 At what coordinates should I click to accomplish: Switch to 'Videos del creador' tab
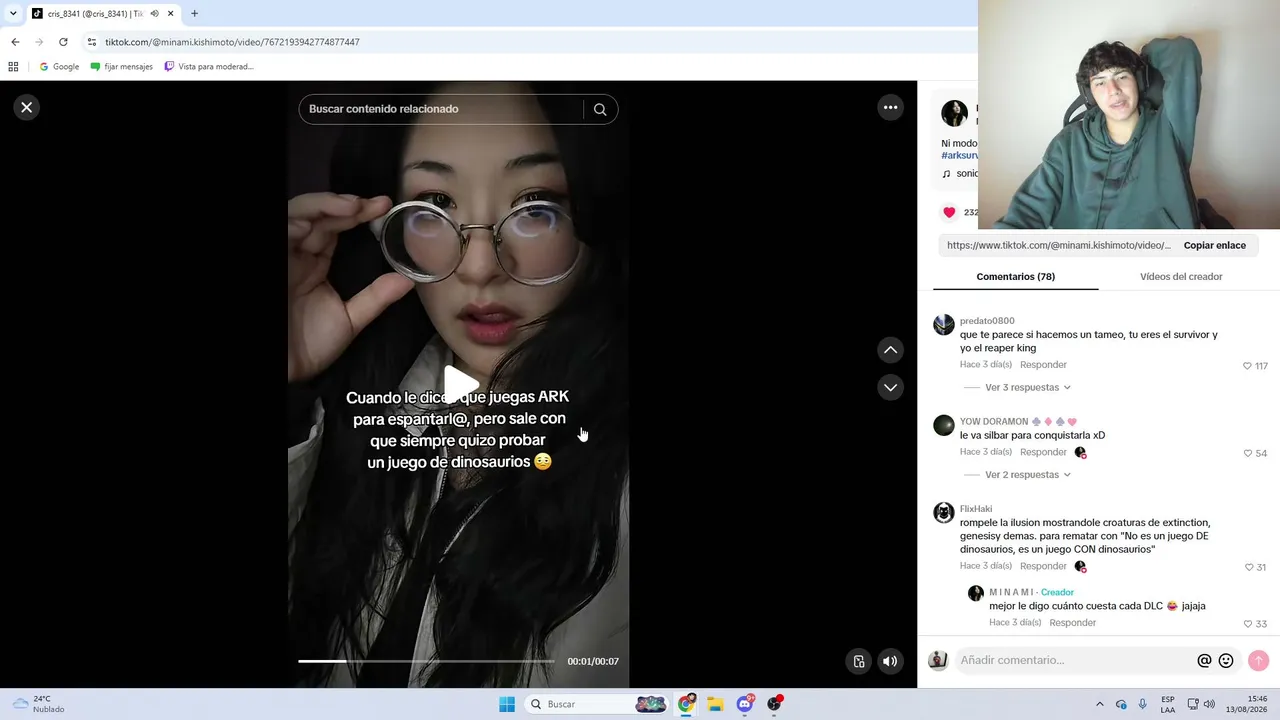pyautogui.click(x=1181, y=277)
